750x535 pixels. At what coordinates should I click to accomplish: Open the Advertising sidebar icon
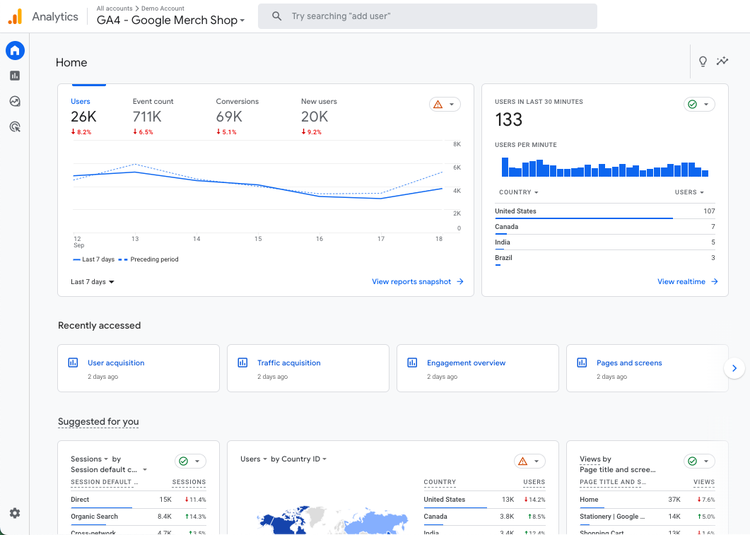15,127
